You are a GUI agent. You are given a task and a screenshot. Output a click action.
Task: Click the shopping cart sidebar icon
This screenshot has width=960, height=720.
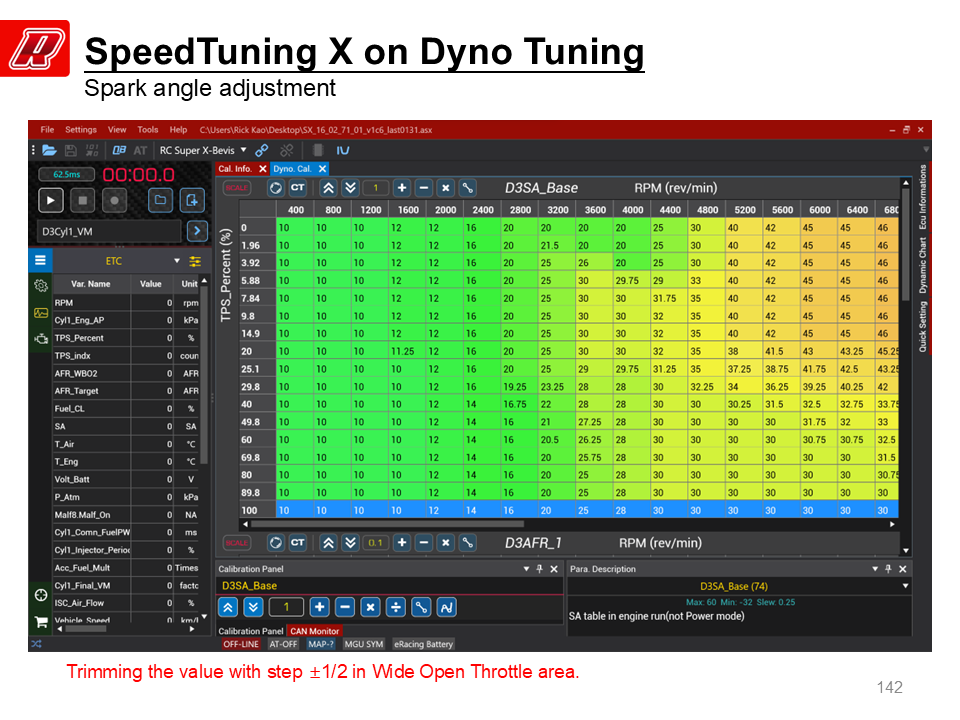coord(41,622)
